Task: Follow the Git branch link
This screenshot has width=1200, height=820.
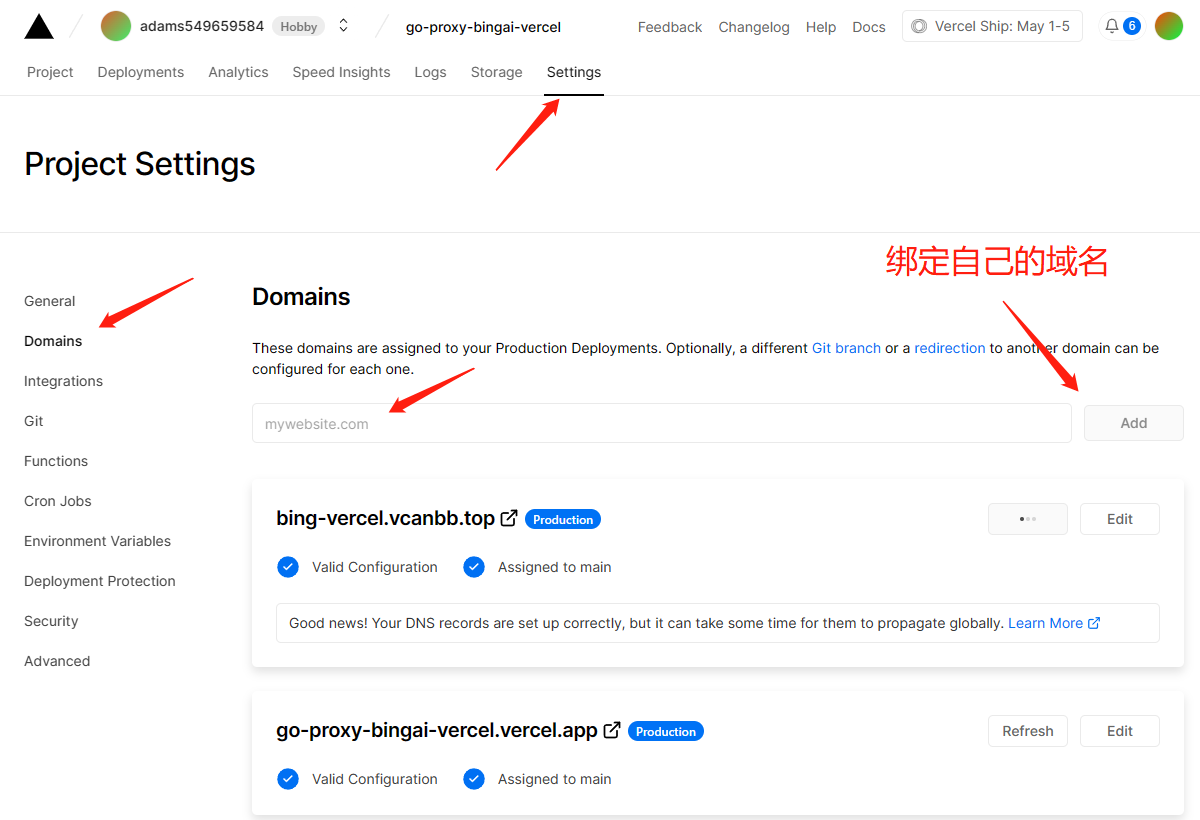Action: (846, 348)
